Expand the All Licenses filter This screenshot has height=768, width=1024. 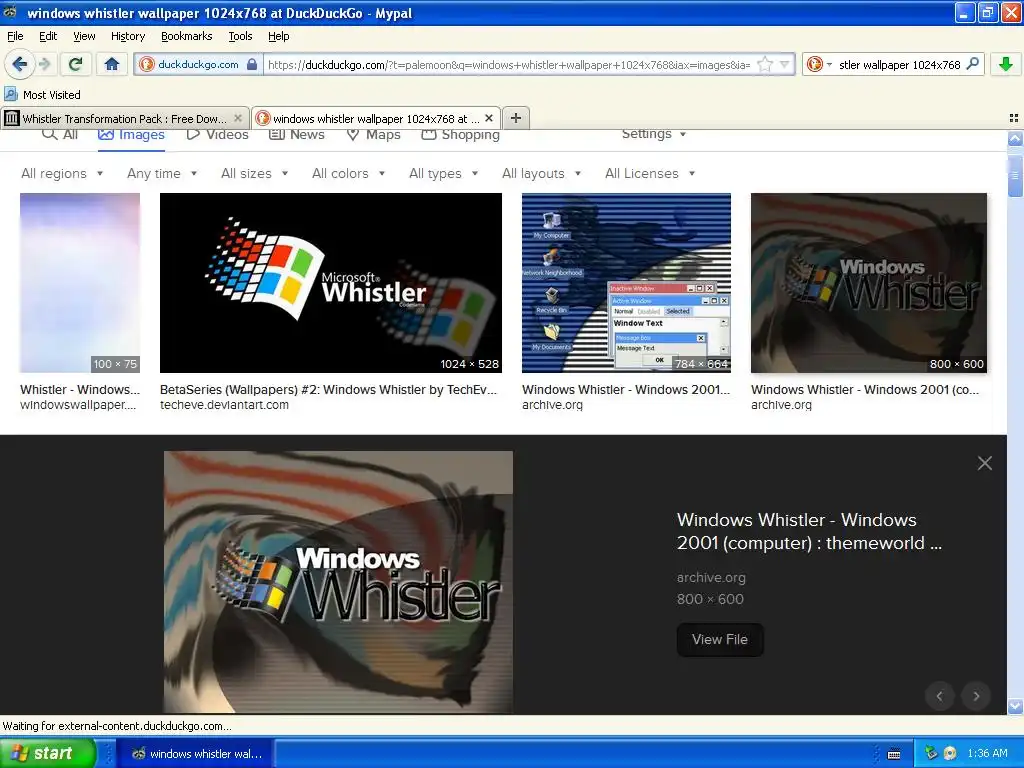(650, 173)
